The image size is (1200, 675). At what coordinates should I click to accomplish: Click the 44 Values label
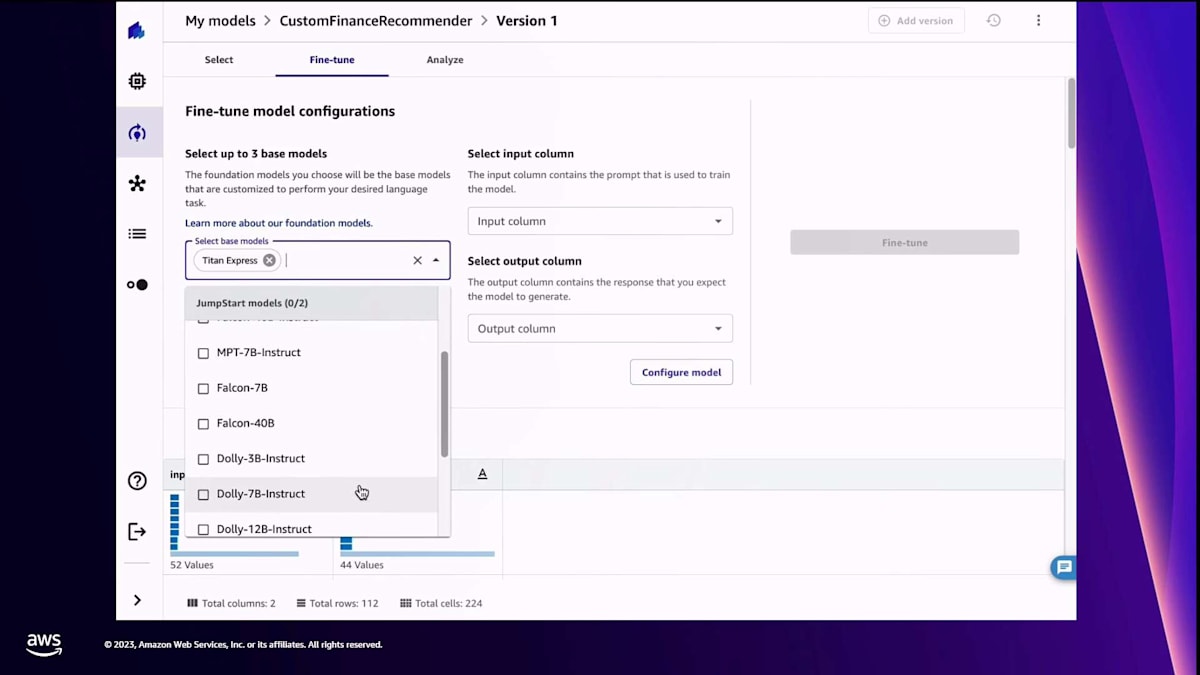pyautogui.click(x=362, y=565)
